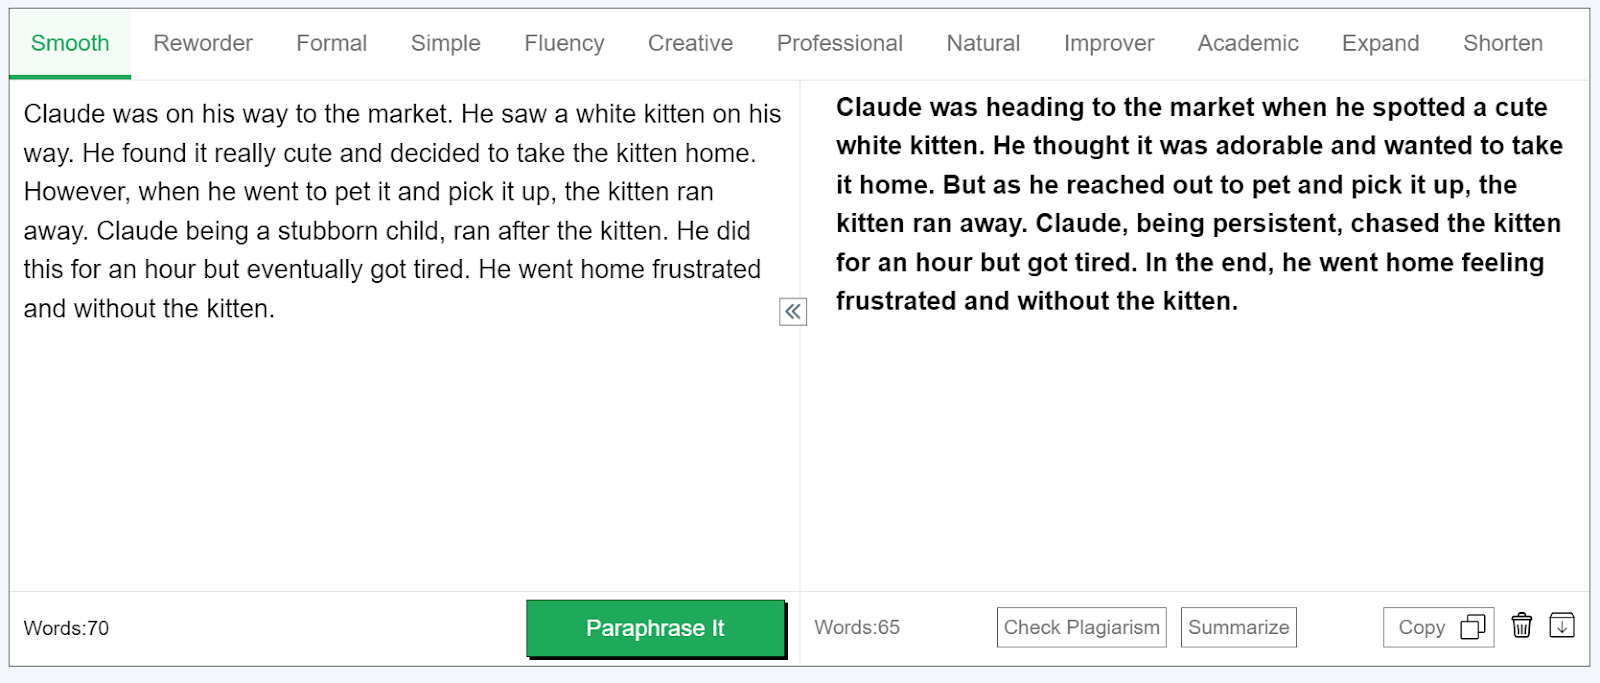Screen dimensions: 1600x683
Task: Select the Shorten mode tab
Action: click(1502, 43)
